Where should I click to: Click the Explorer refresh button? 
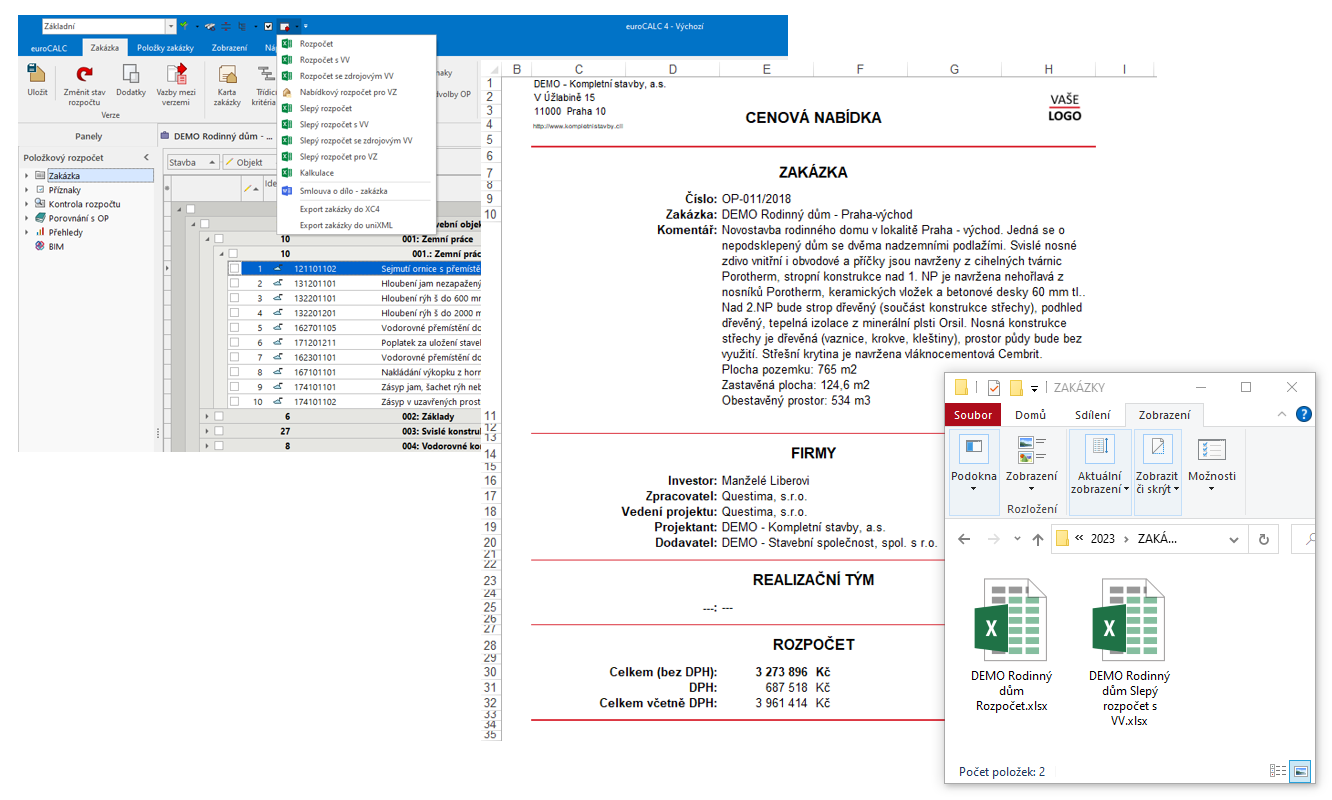[x=1263, y=539]
